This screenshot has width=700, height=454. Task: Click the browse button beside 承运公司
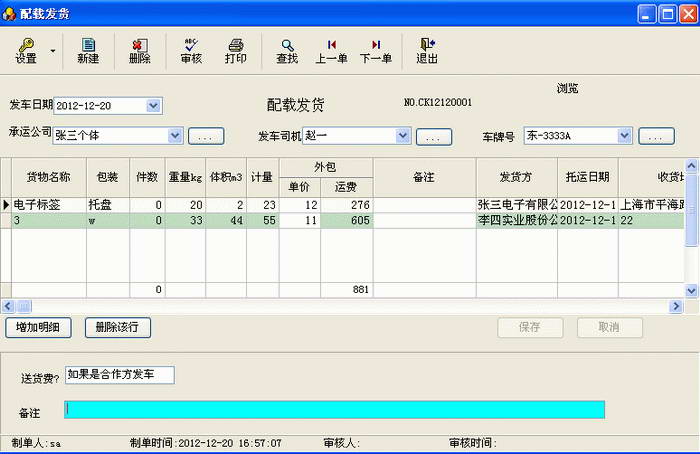pos(206,136)
